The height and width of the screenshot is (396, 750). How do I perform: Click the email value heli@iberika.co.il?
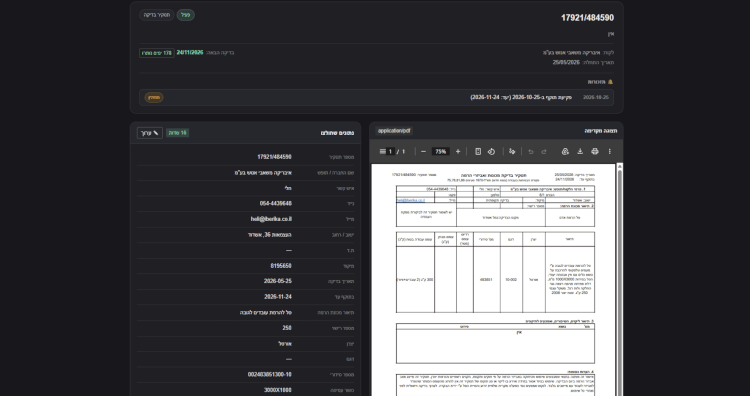point(271,219)
